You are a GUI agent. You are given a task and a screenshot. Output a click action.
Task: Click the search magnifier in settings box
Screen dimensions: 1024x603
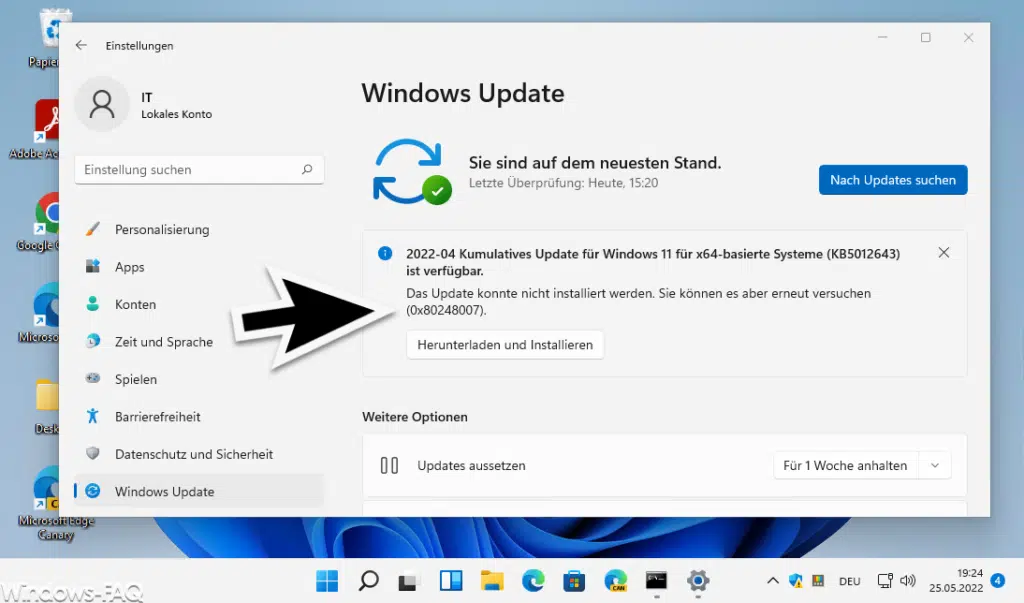point(307,170)
